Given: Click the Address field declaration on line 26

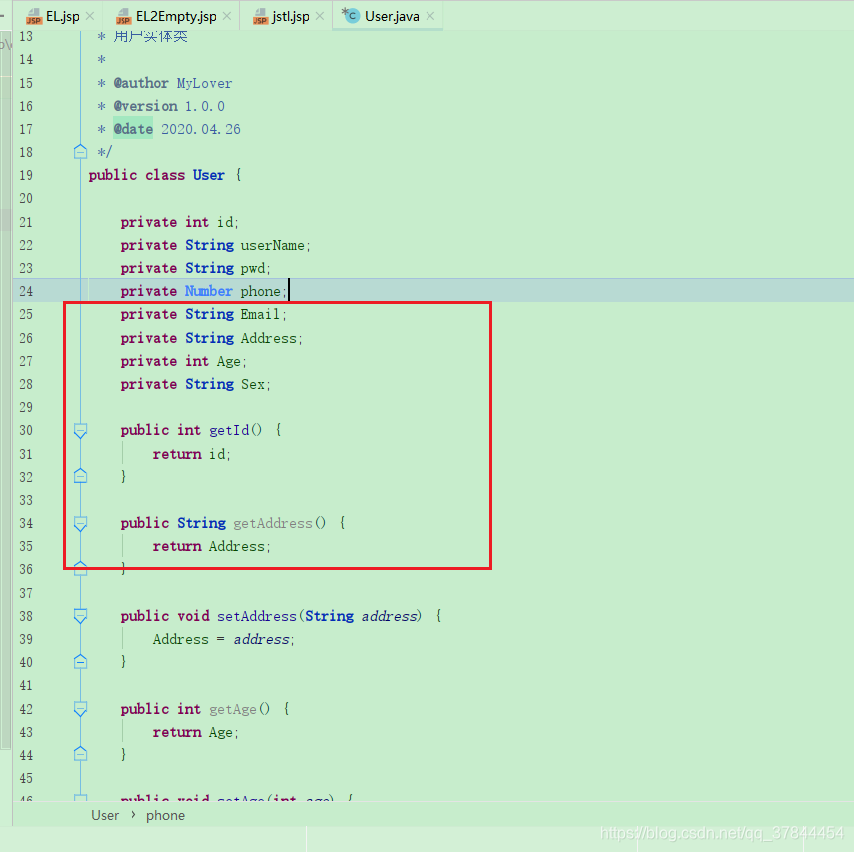Looking at the screenshot, I should tap(269, 338).
